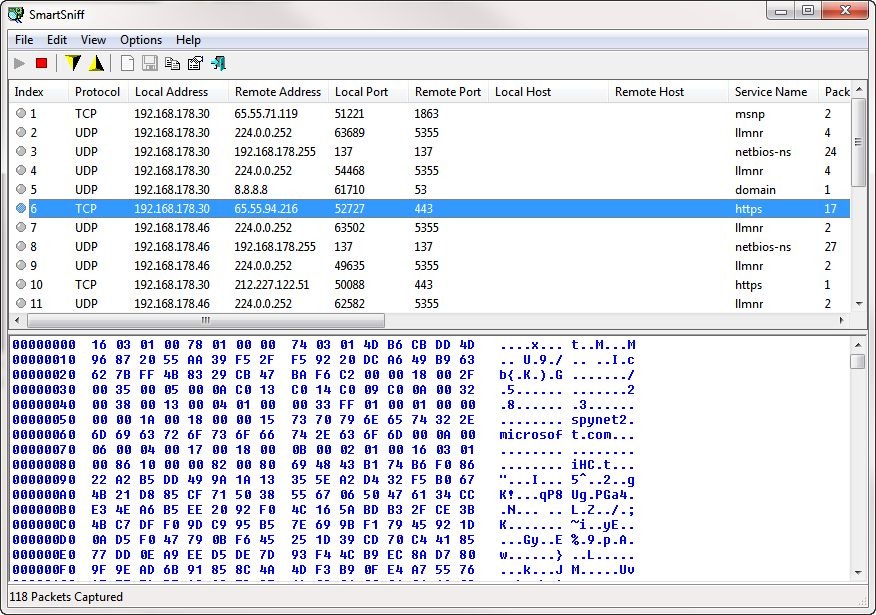Click the hex pane vertical scrollbar thumb
This screenshot has width=876, height=615.
(858, 361)
